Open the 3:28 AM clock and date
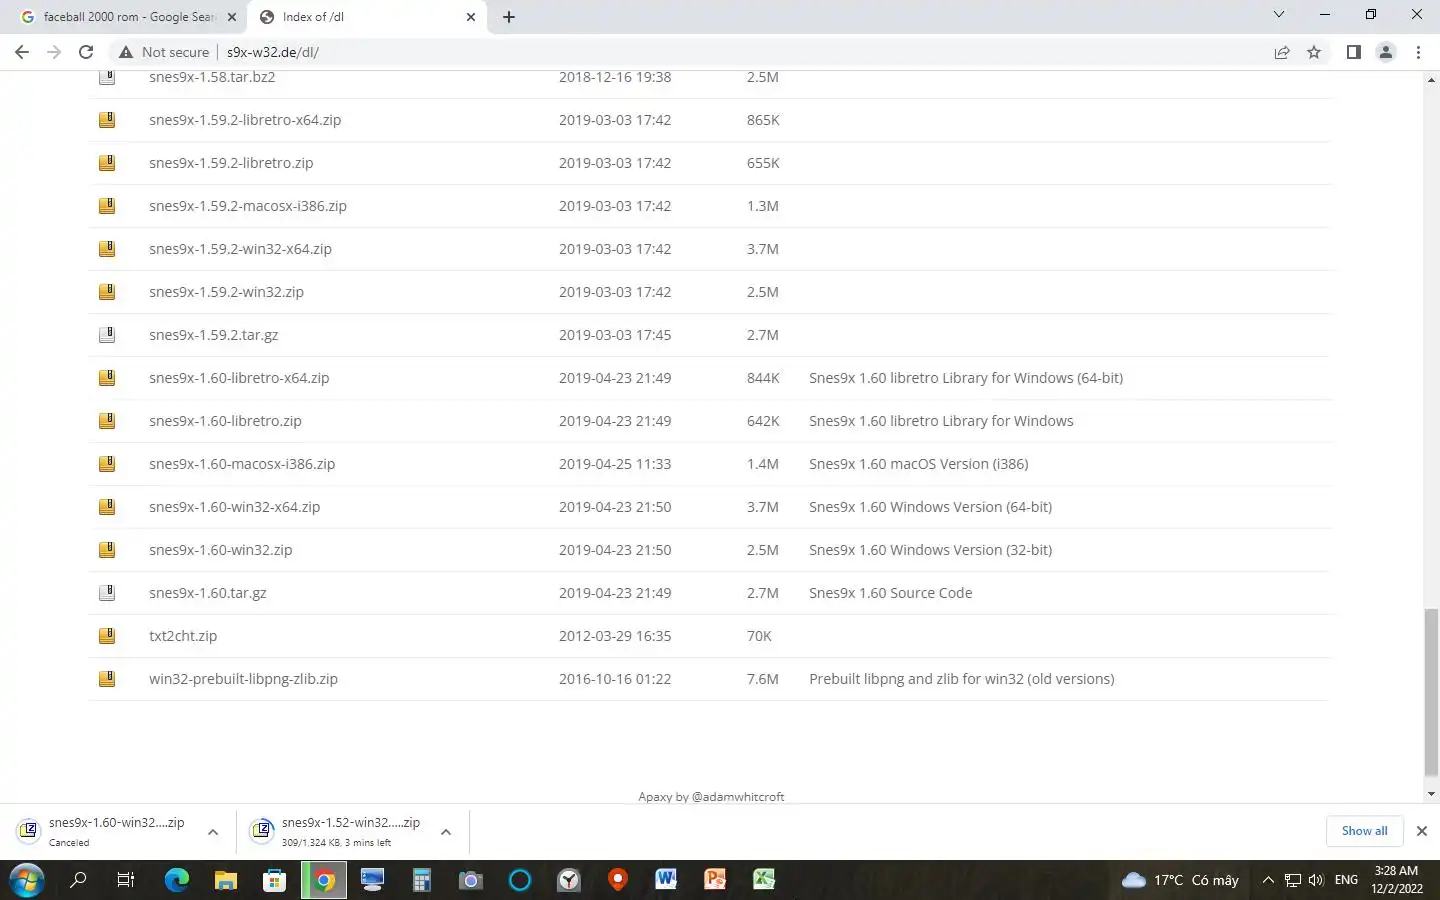Image resolution: width=1440 pixels, height=900 pixels. (1396, 880)
